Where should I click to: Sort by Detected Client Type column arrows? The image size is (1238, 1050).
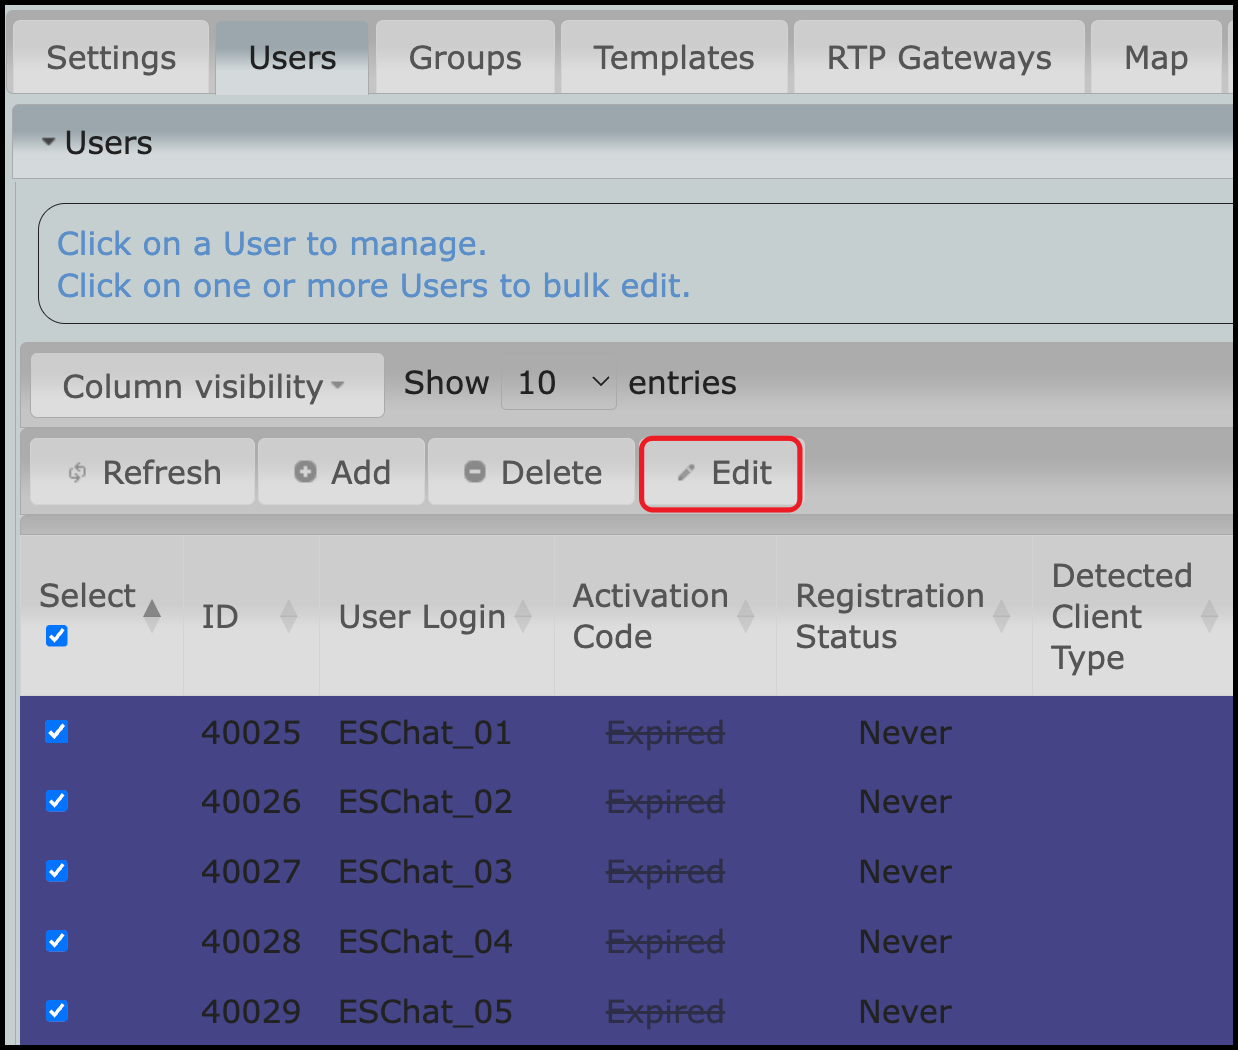point(1208,616)
